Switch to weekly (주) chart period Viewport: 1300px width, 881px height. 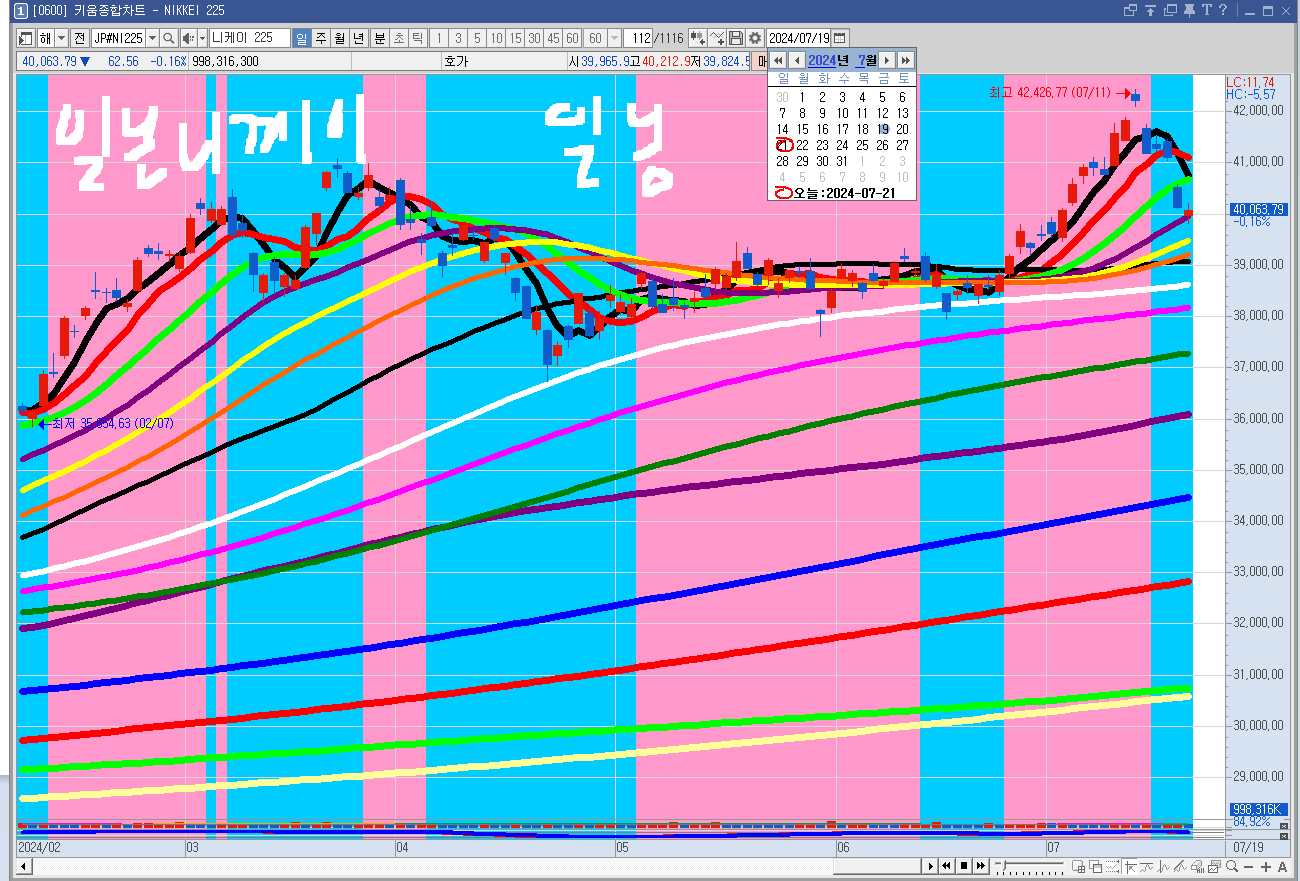[321, 38]
